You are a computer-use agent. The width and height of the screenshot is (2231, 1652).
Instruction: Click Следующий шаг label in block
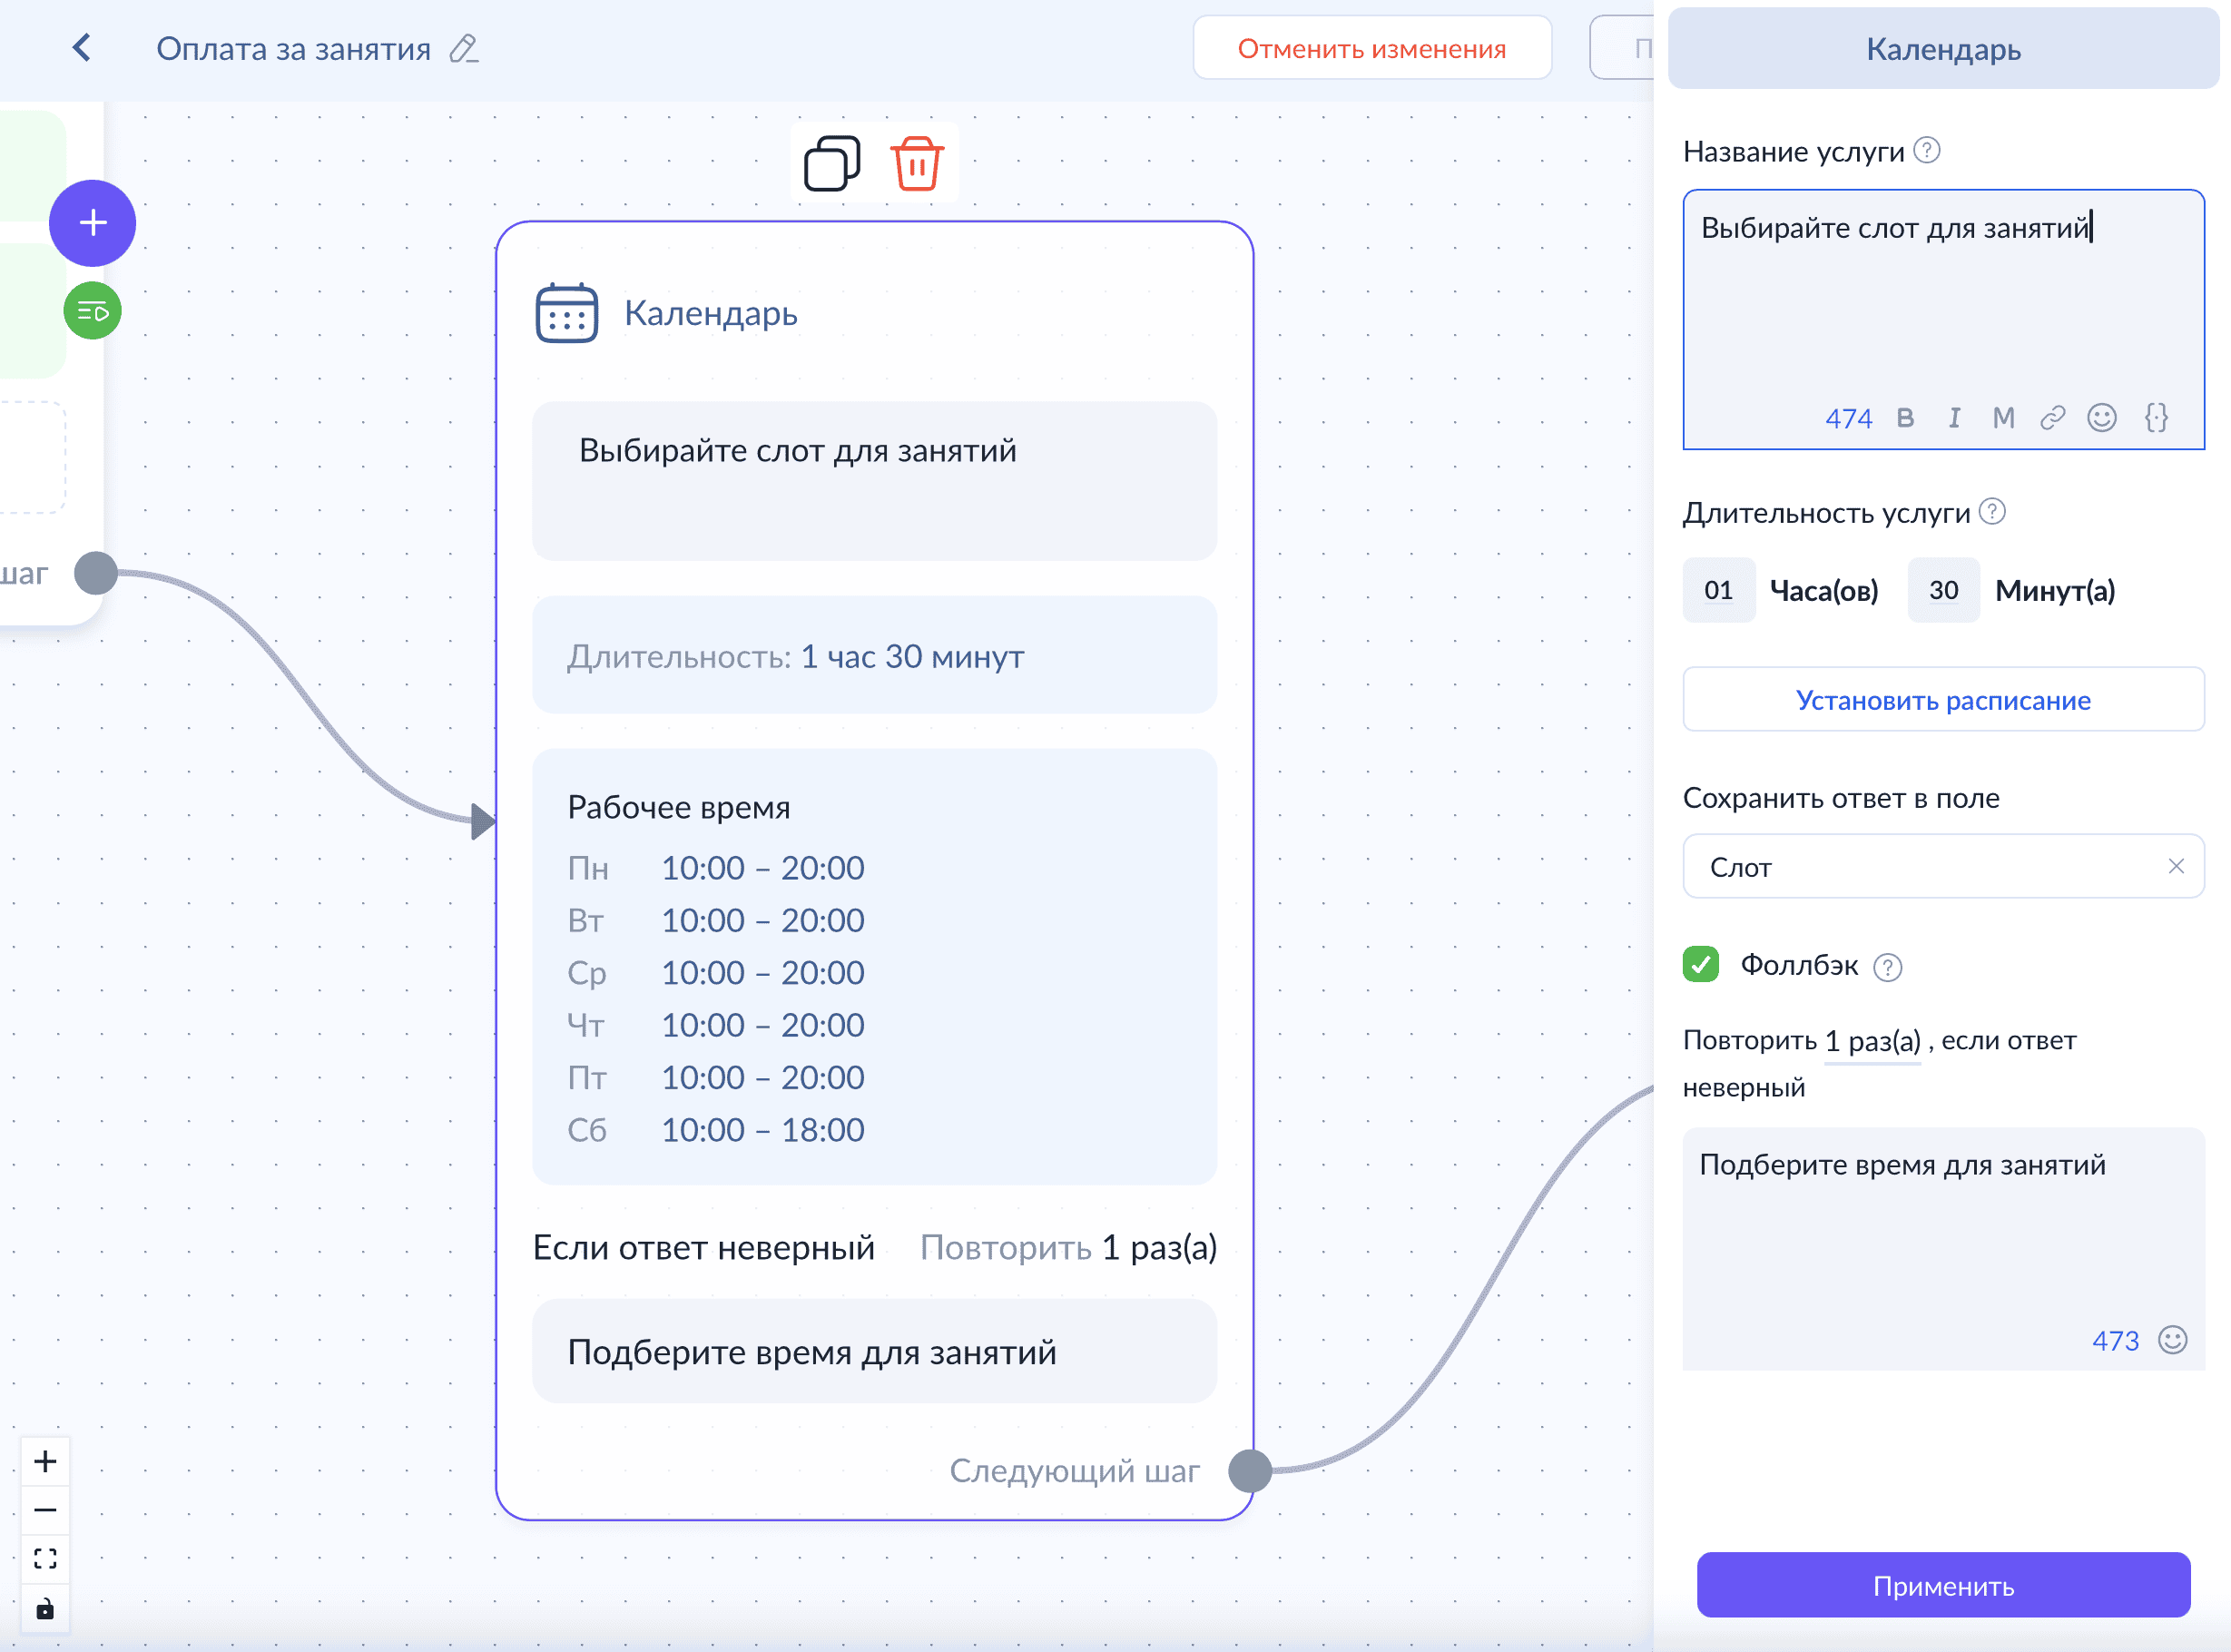(1074, 1471)
